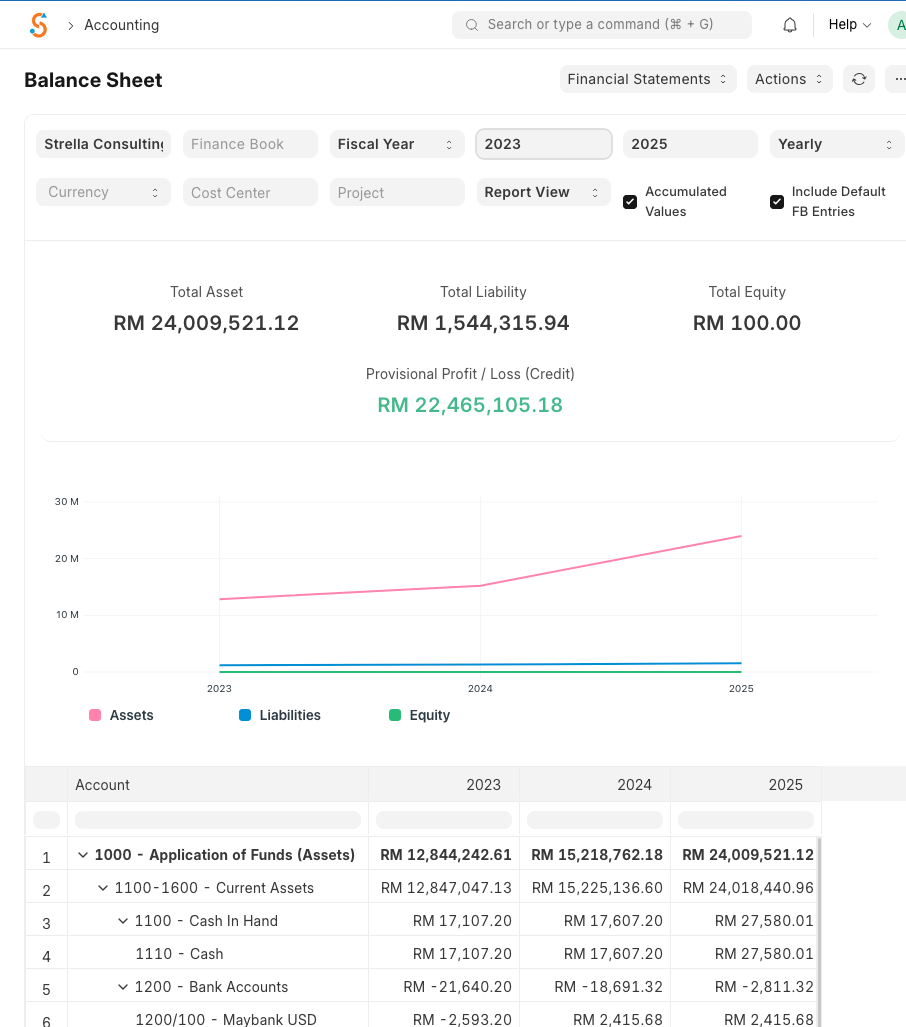The width and height of the screenshot is (906, 1027).
Task: Toggle the Accumulated Values checkbox
Action: [630, 202]
